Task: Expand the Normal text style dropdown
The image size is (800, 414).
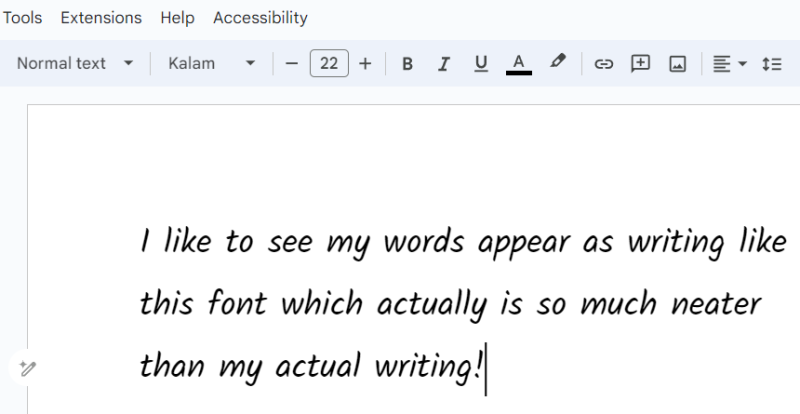Action: tap(75, 64)
